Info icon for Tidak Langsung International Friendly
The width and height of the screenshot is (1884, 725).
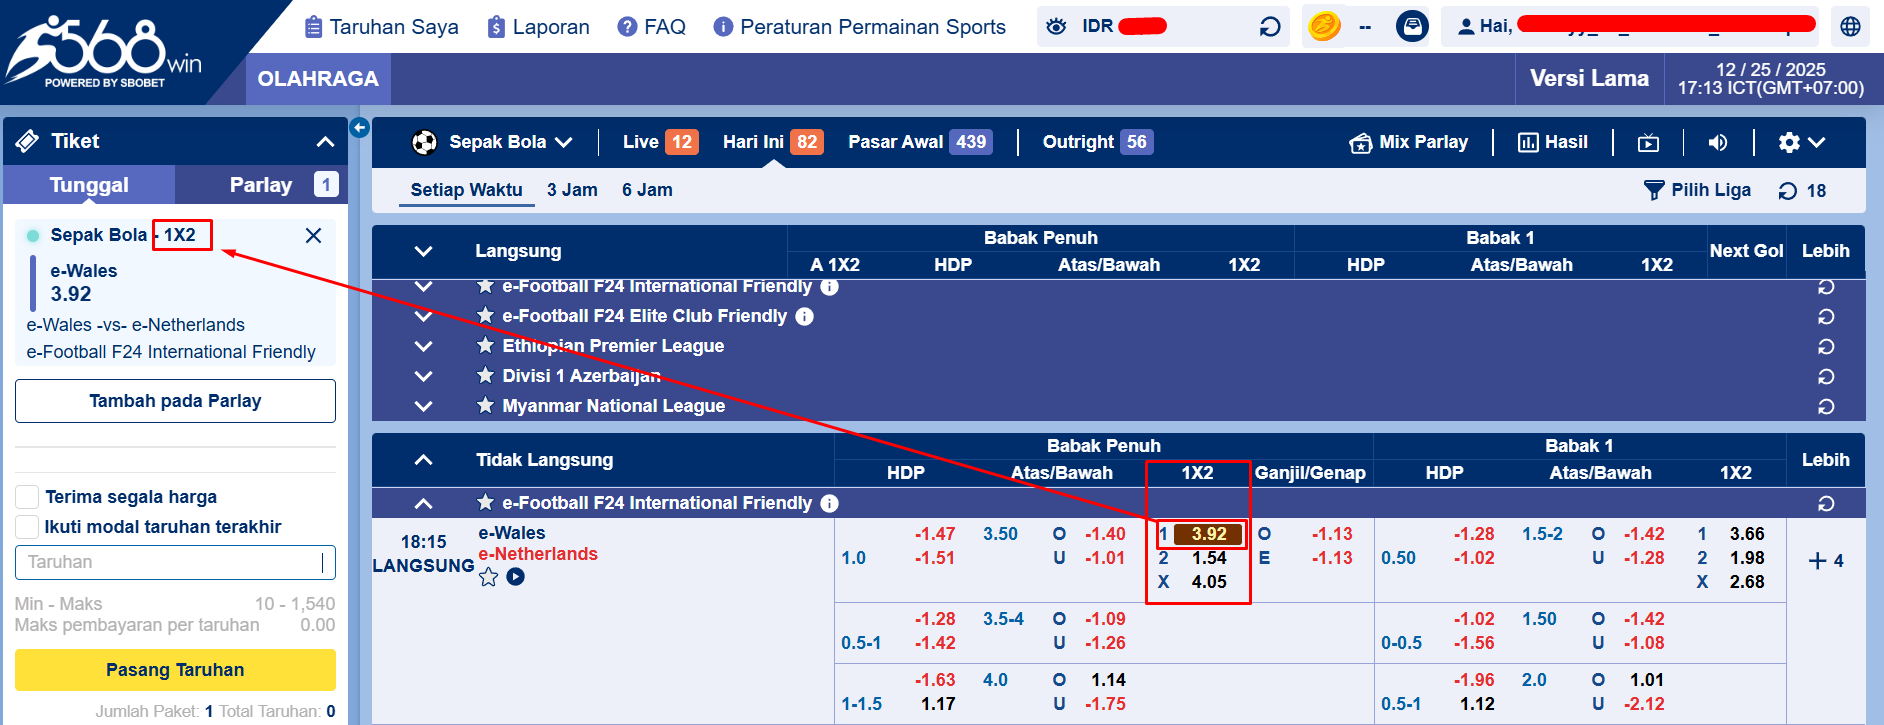click(829, 503)
